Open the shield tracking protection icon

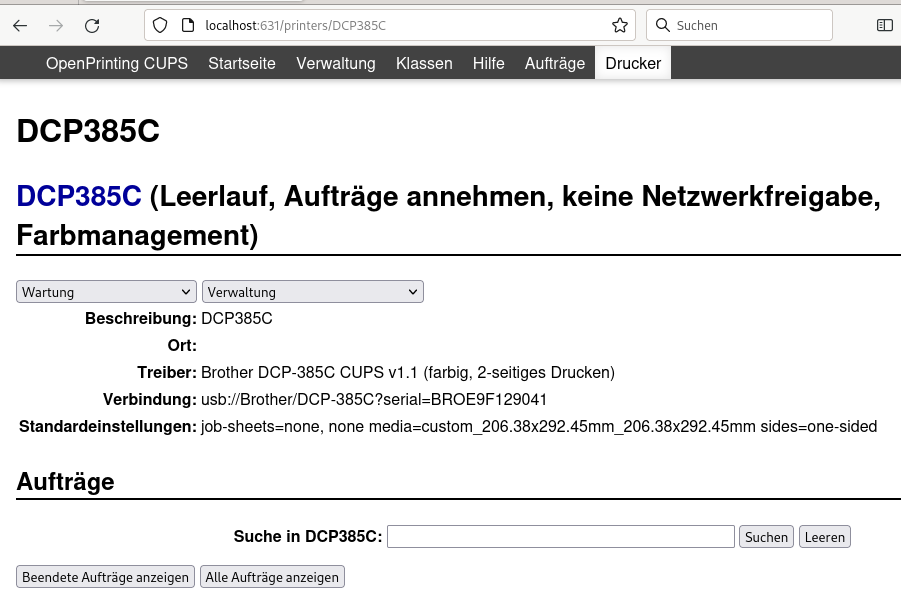tap(160, 25)
